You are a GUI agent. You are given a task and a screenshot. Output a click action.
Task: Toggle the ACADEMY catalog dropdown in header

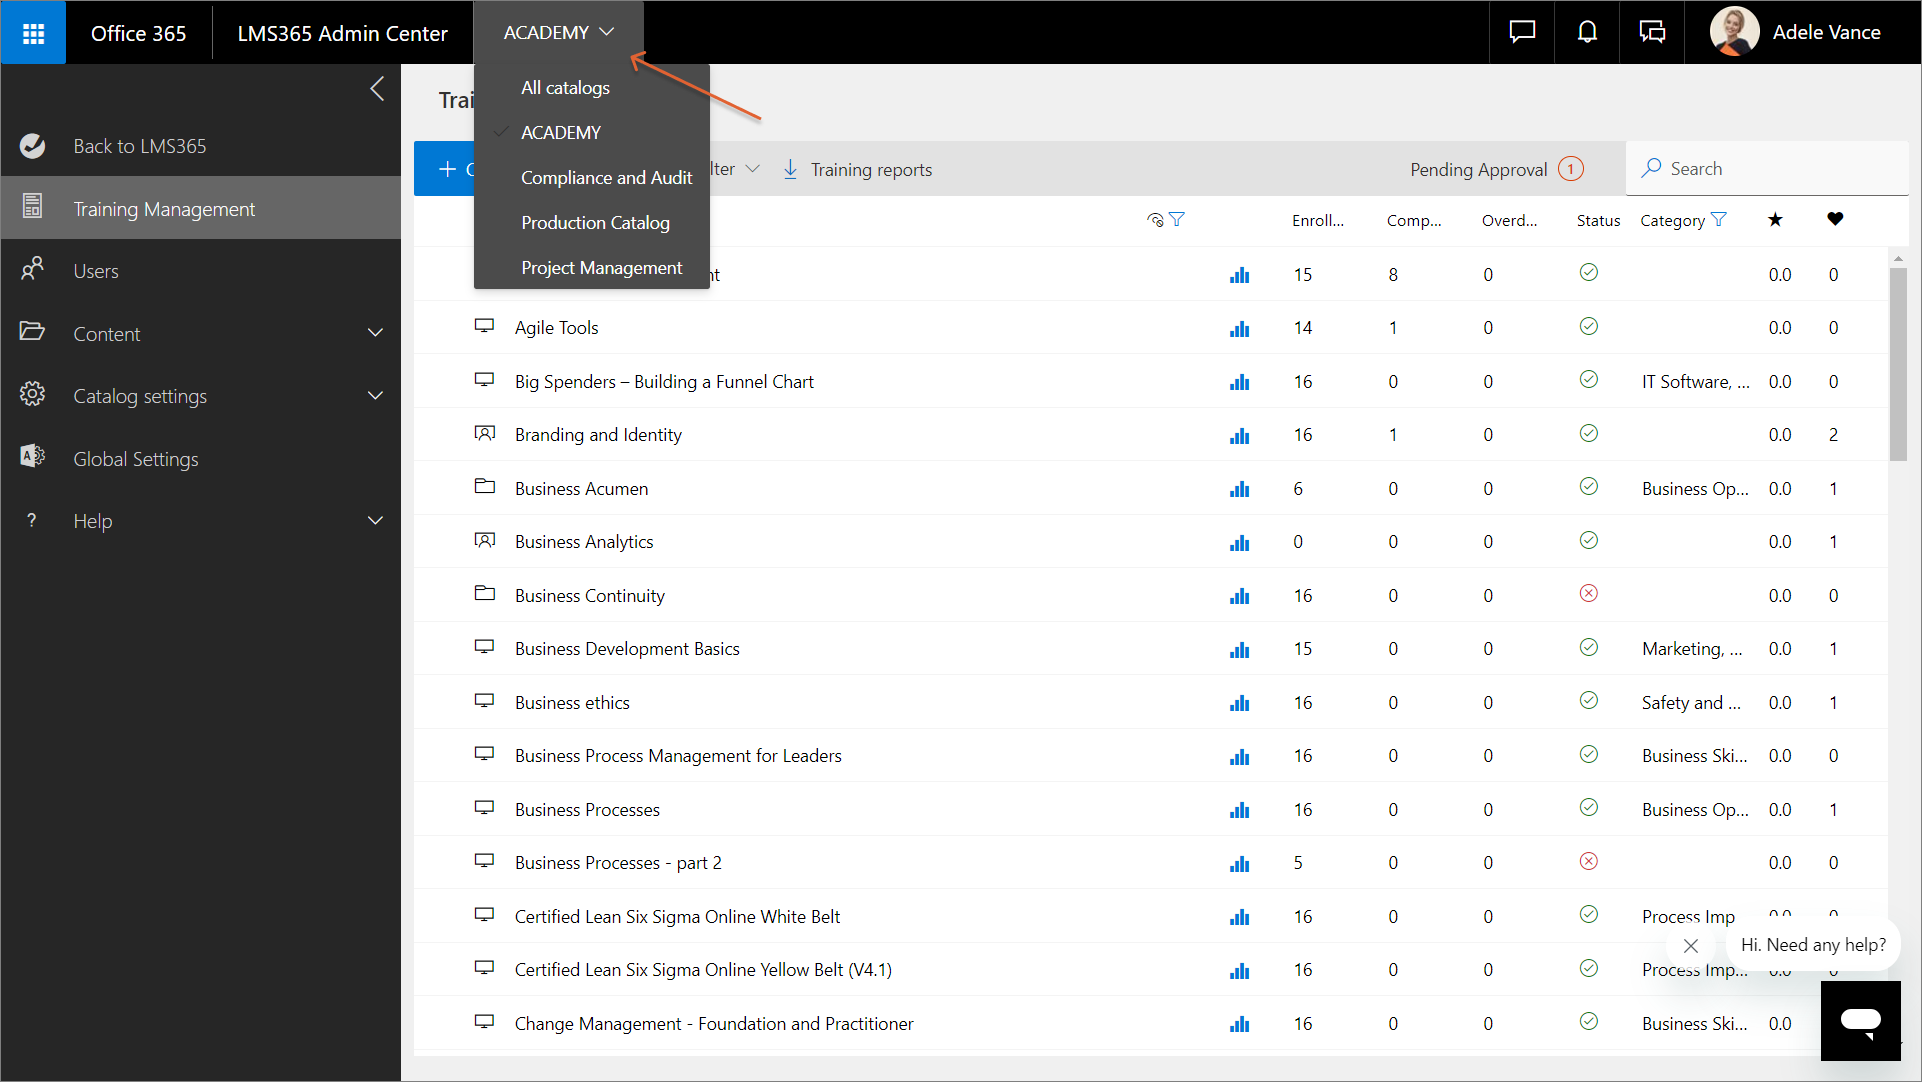click(558, 32)
